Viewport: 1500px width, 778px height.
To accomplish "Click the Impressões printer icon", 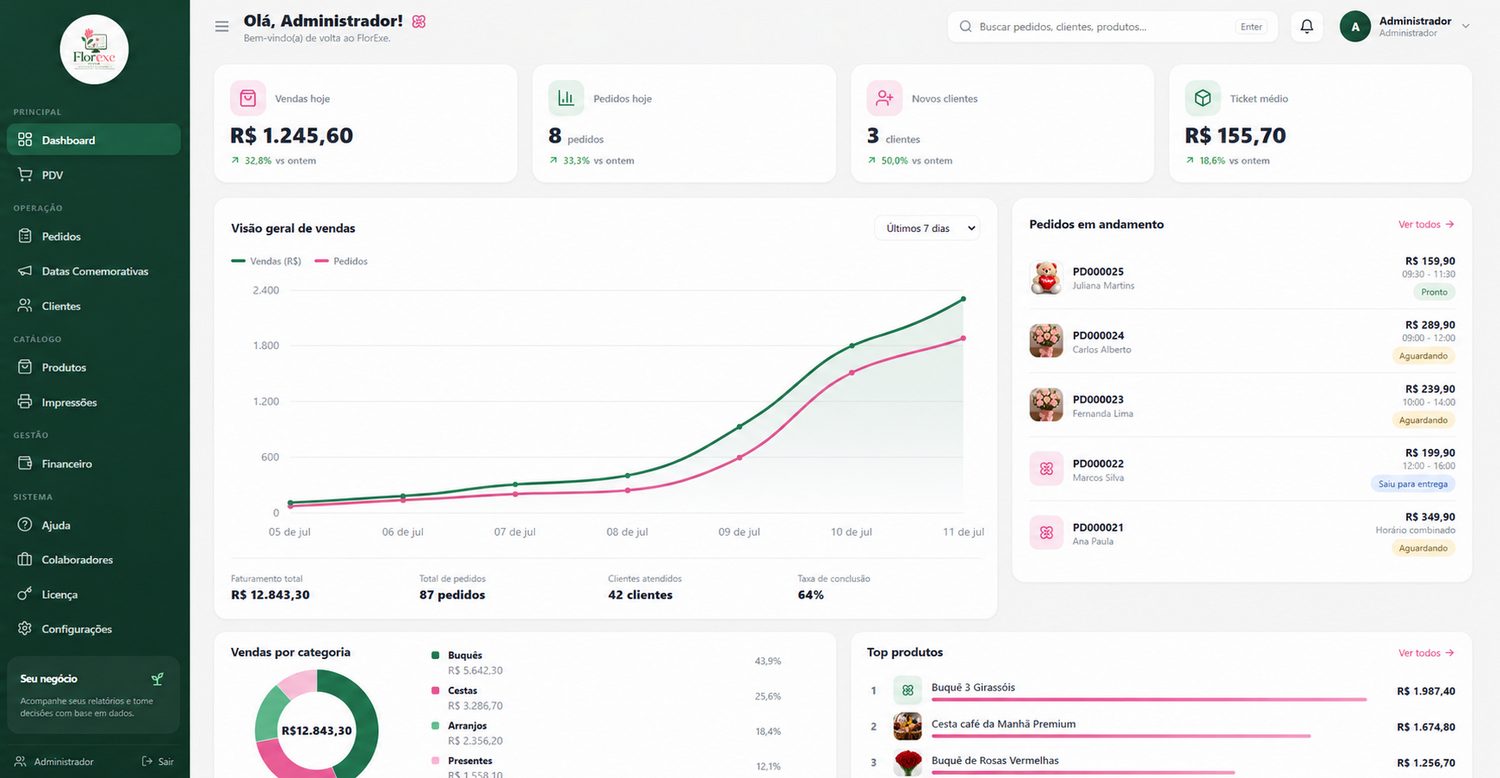I will [x=25, y=402].
